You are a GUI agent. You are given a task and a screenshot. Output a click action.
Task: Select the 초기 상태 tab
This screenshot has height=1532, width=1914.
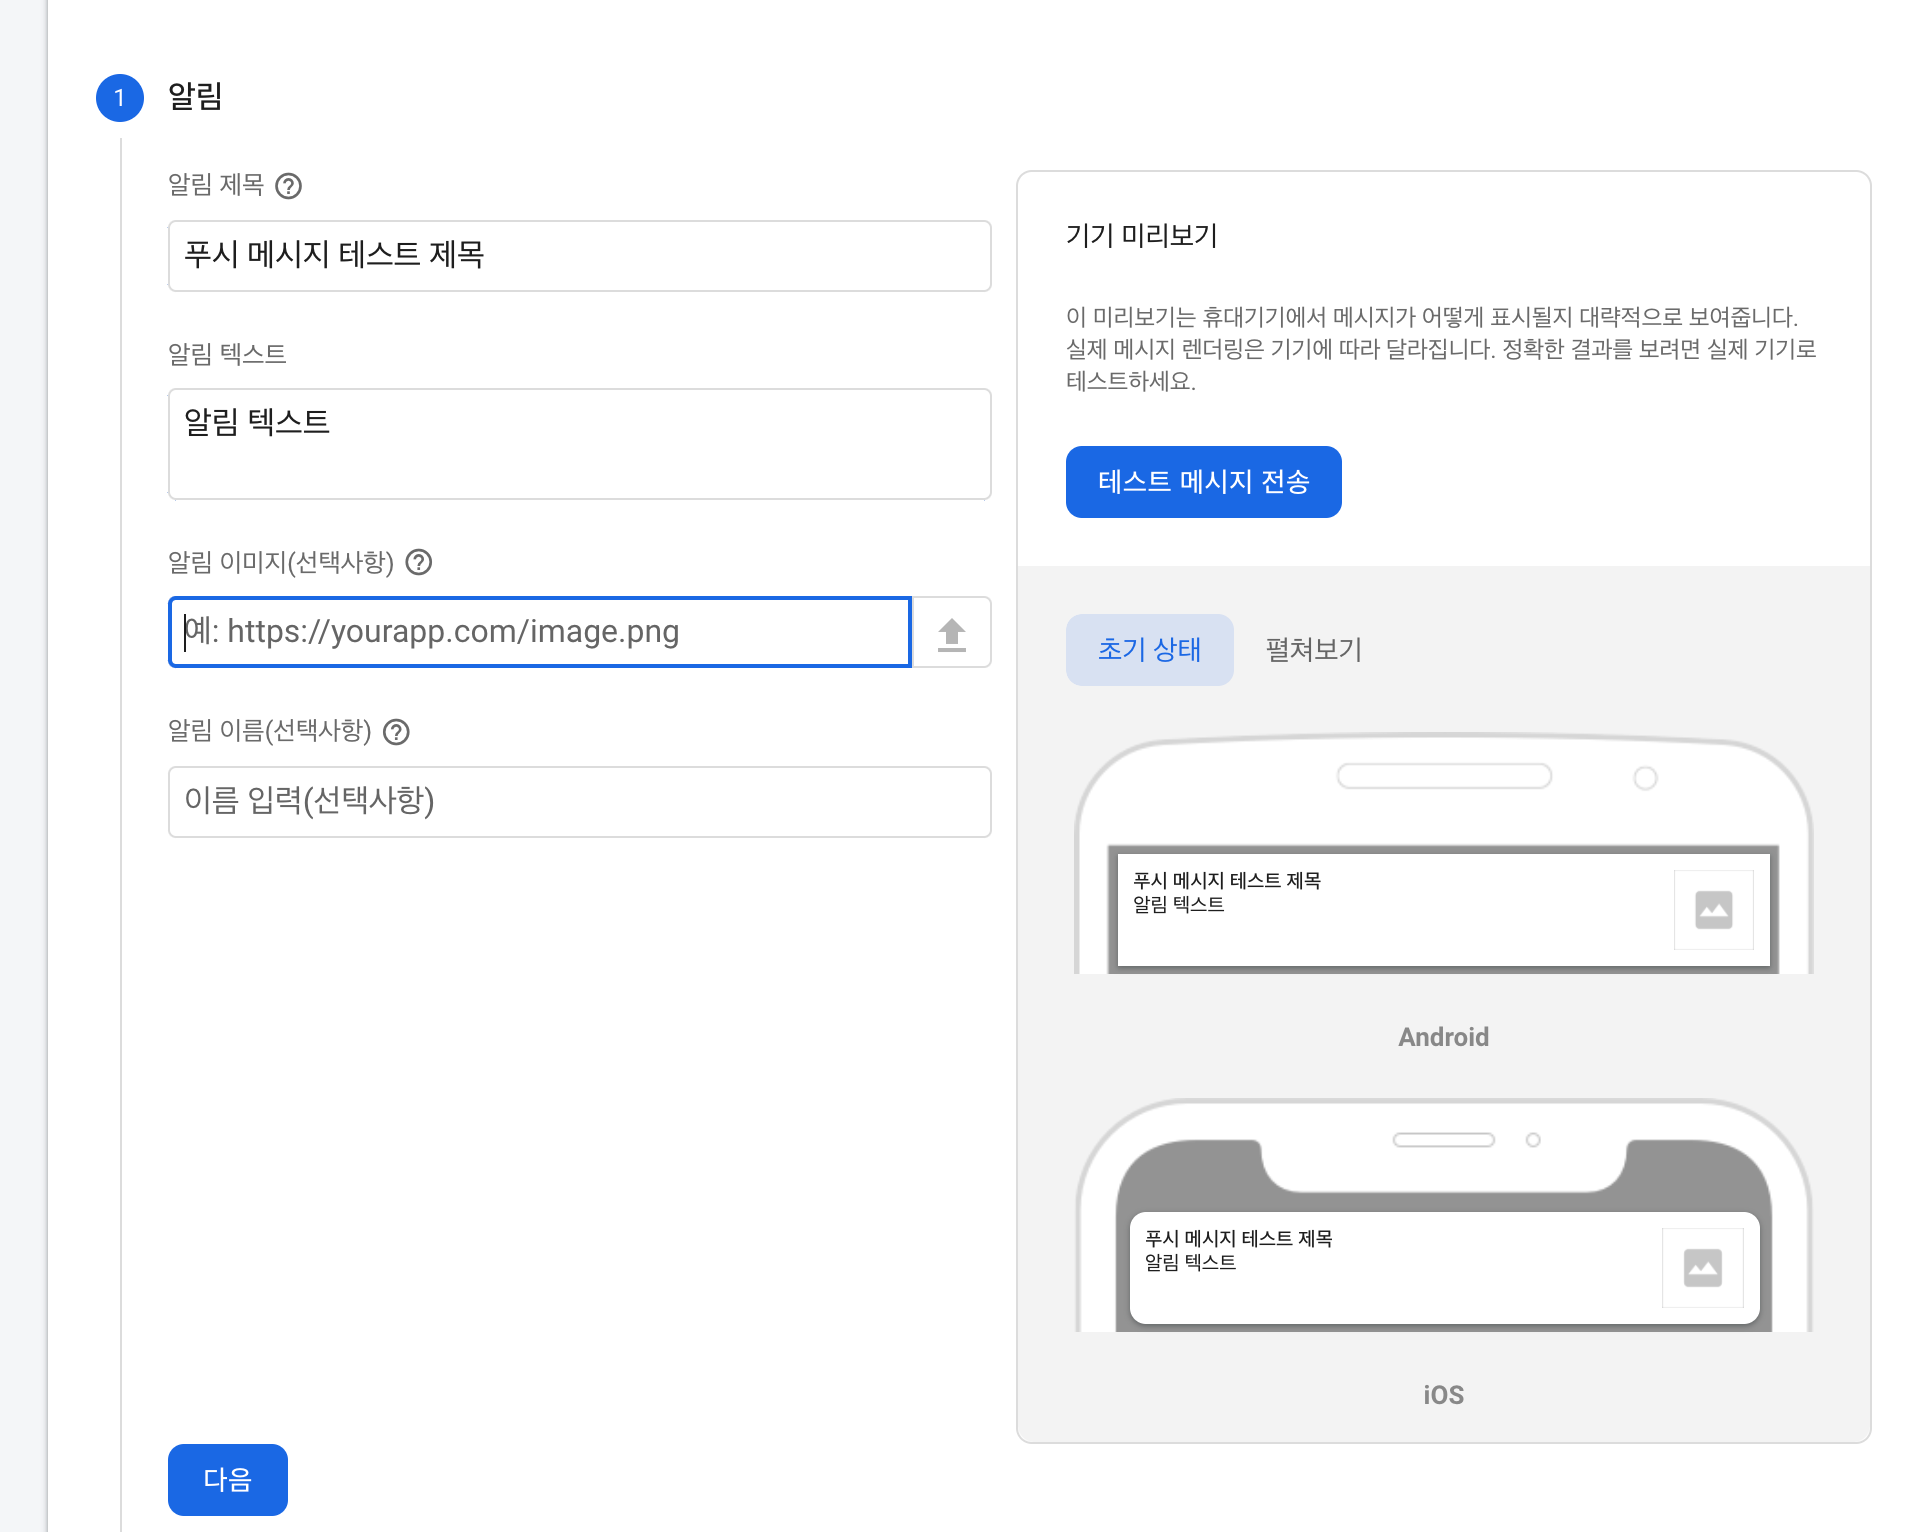click(x=1149, y=650)
